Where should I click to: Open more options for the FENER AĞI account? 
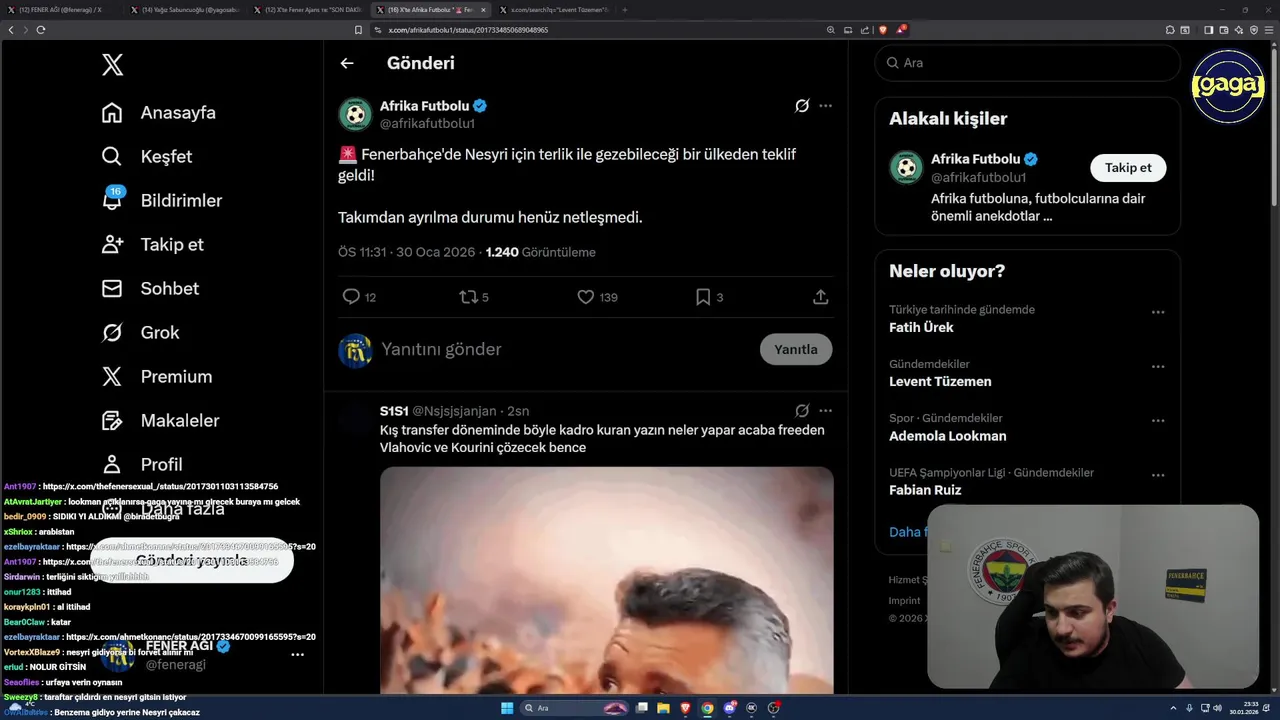297,655
